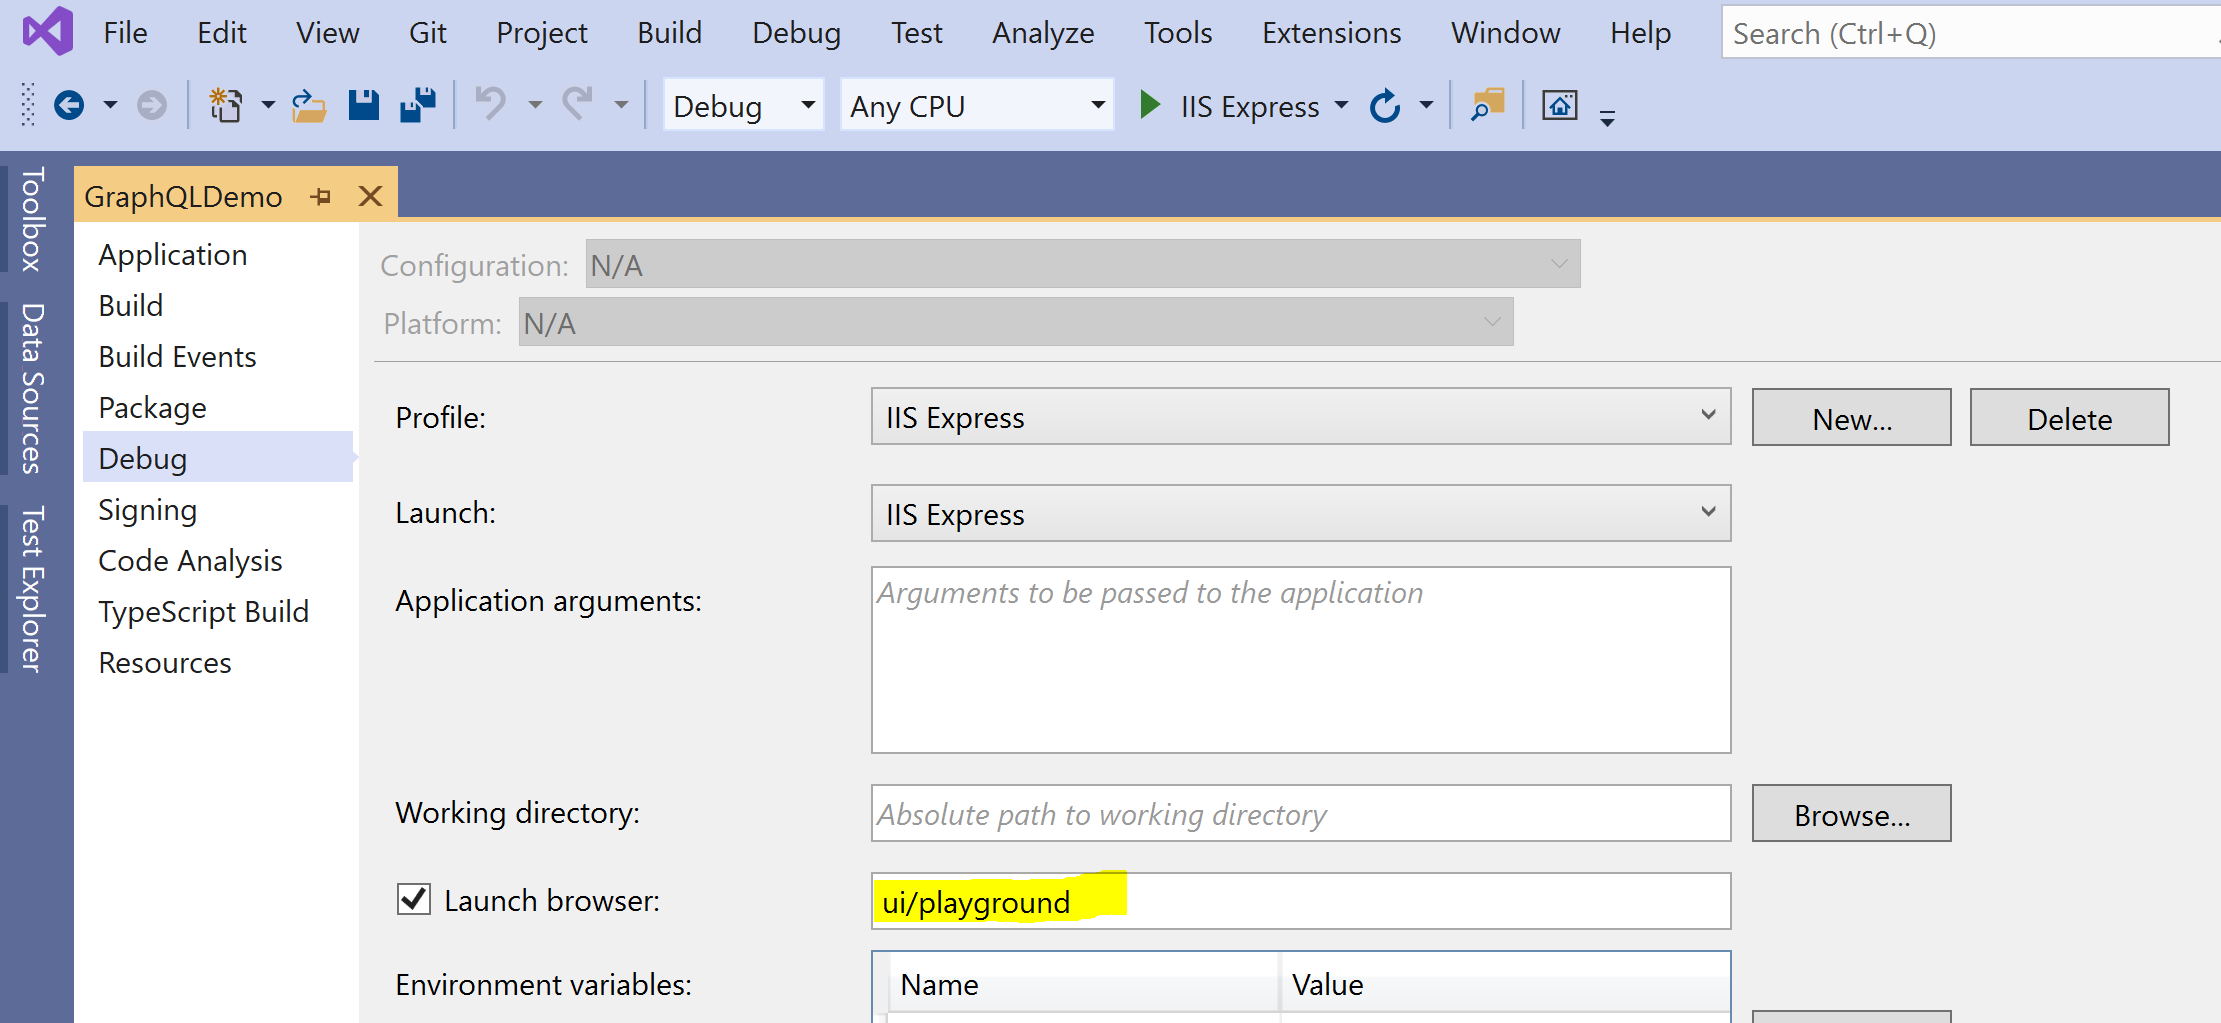
Task: Open the Extensions menu
Action: point(1331,33)
